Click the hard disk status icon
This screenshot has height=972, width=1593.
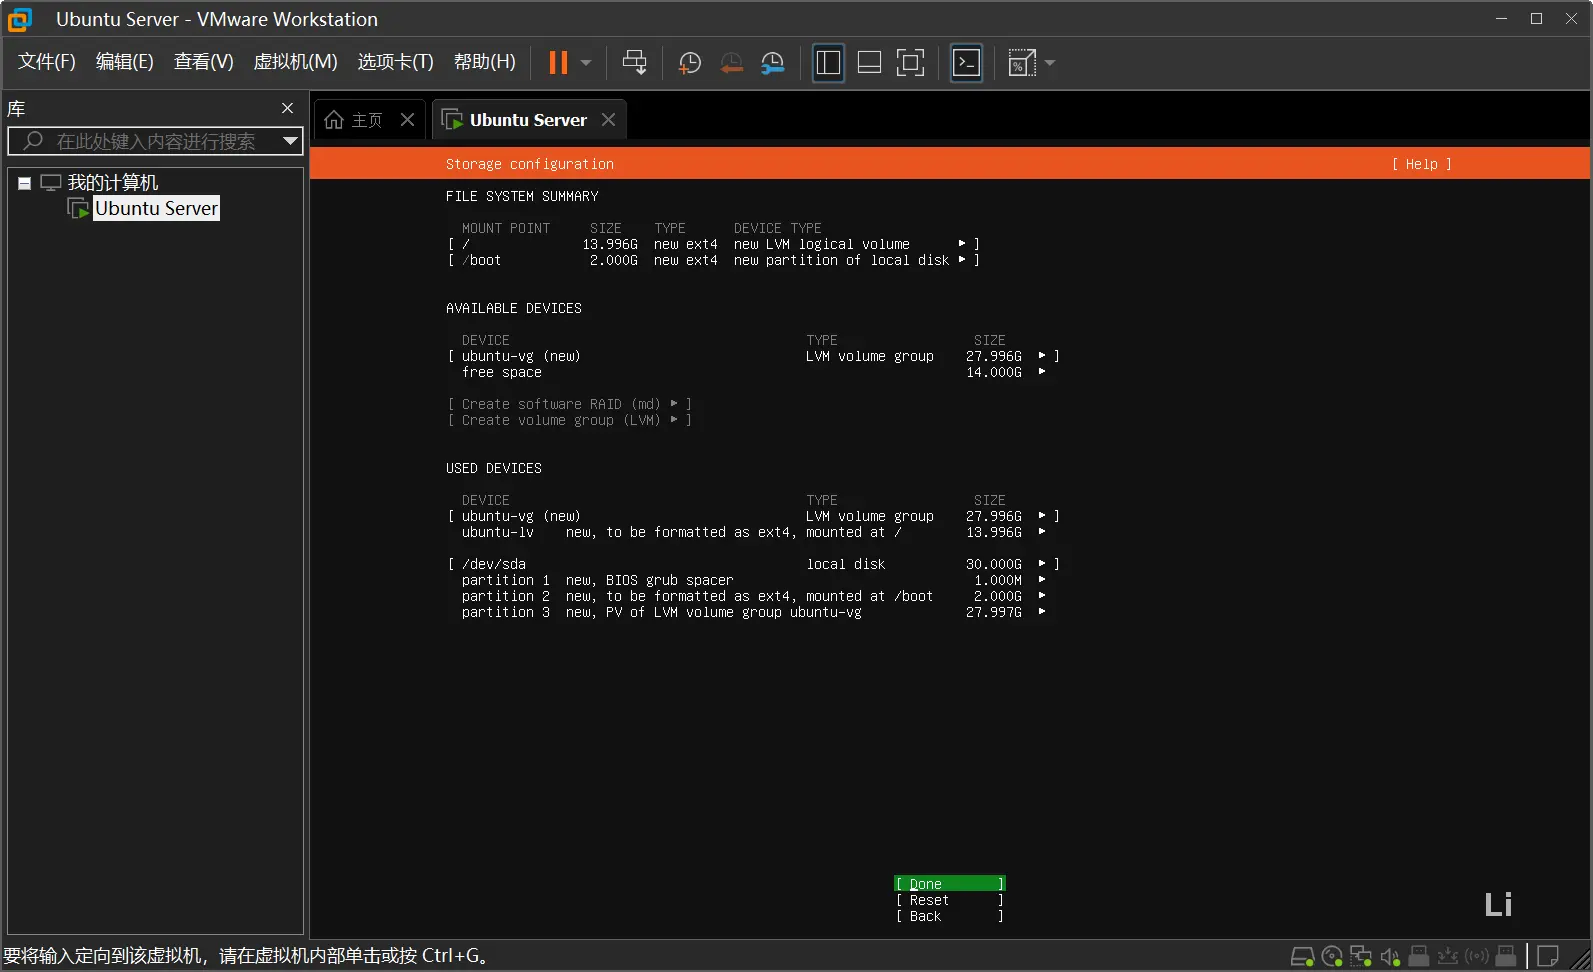click(1302, 956)
